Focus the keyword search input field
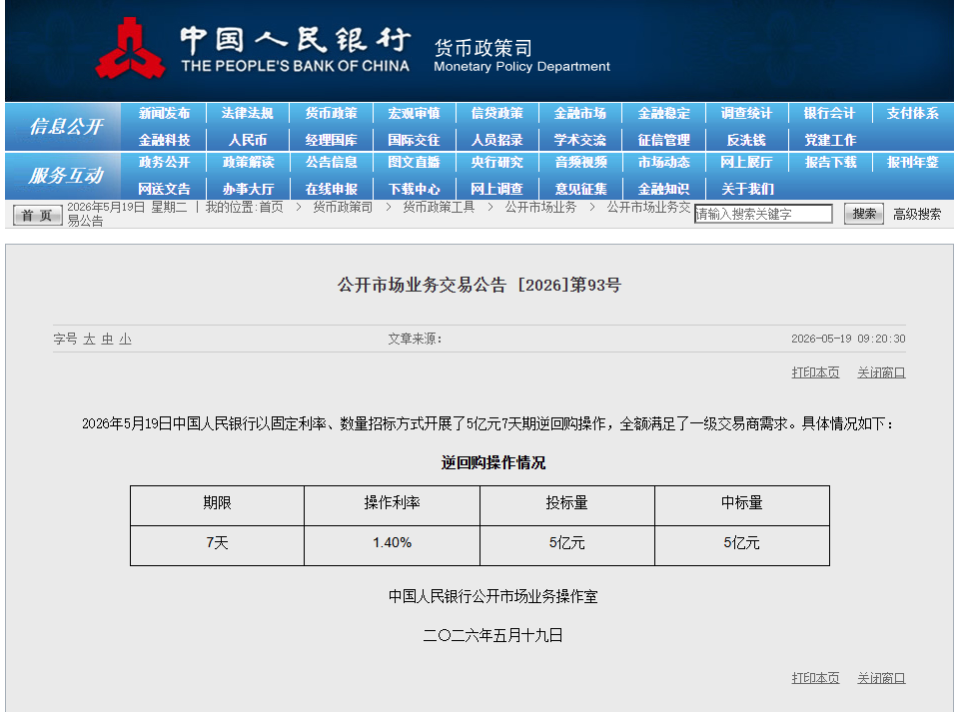Image resolution: width=960 pixels, height=712 pixels. (x=763, y=214)
